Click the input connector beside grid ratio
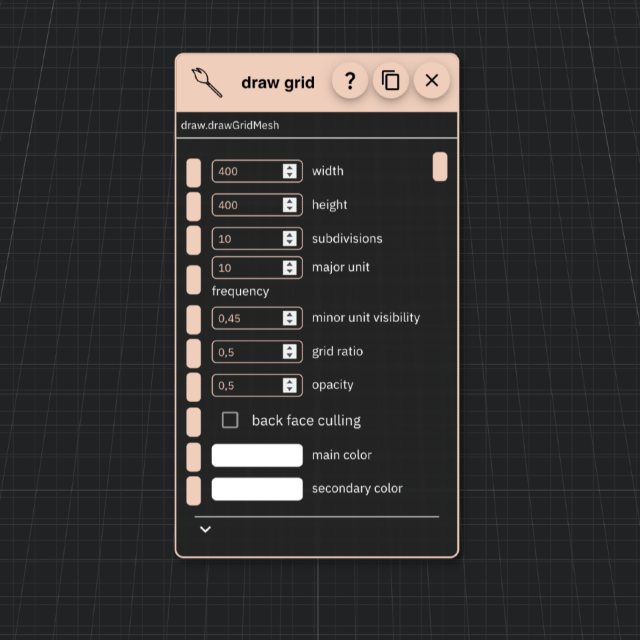The width and height of the screenshot is (640, 640). click(193, 353)
